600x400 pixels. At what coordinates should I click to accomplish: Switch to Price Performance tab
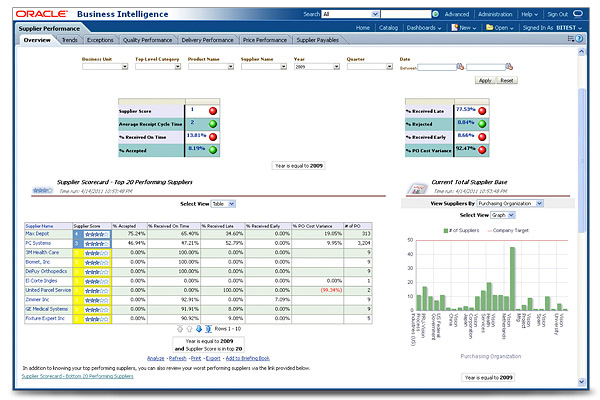[x=265, y=40]
